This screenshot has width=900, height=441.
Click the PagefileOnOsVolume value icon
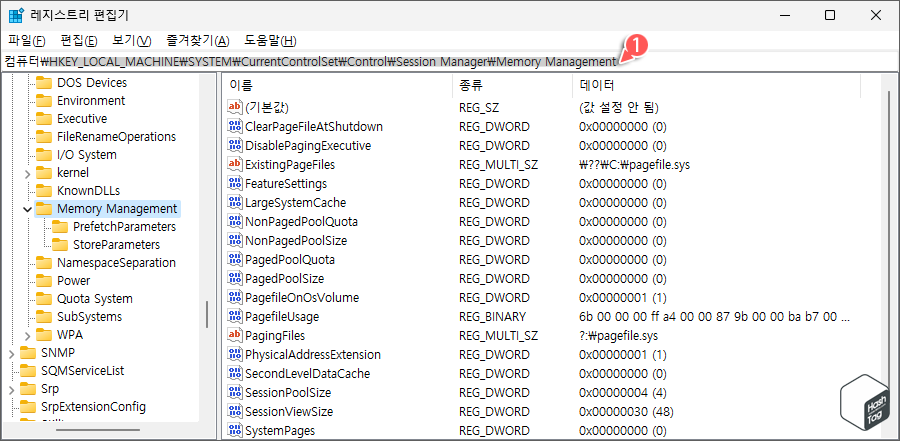click(235, 297)
